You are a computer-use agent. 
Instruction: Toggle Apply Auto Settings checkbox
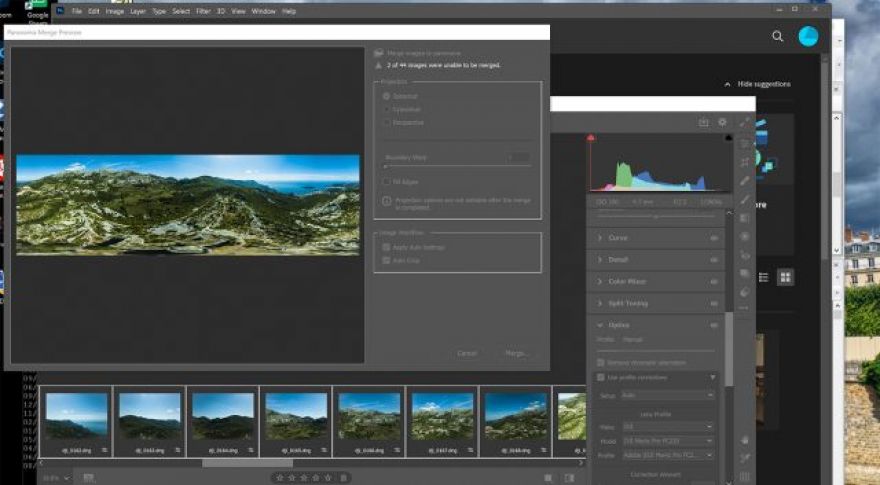[x=386, y=248]
